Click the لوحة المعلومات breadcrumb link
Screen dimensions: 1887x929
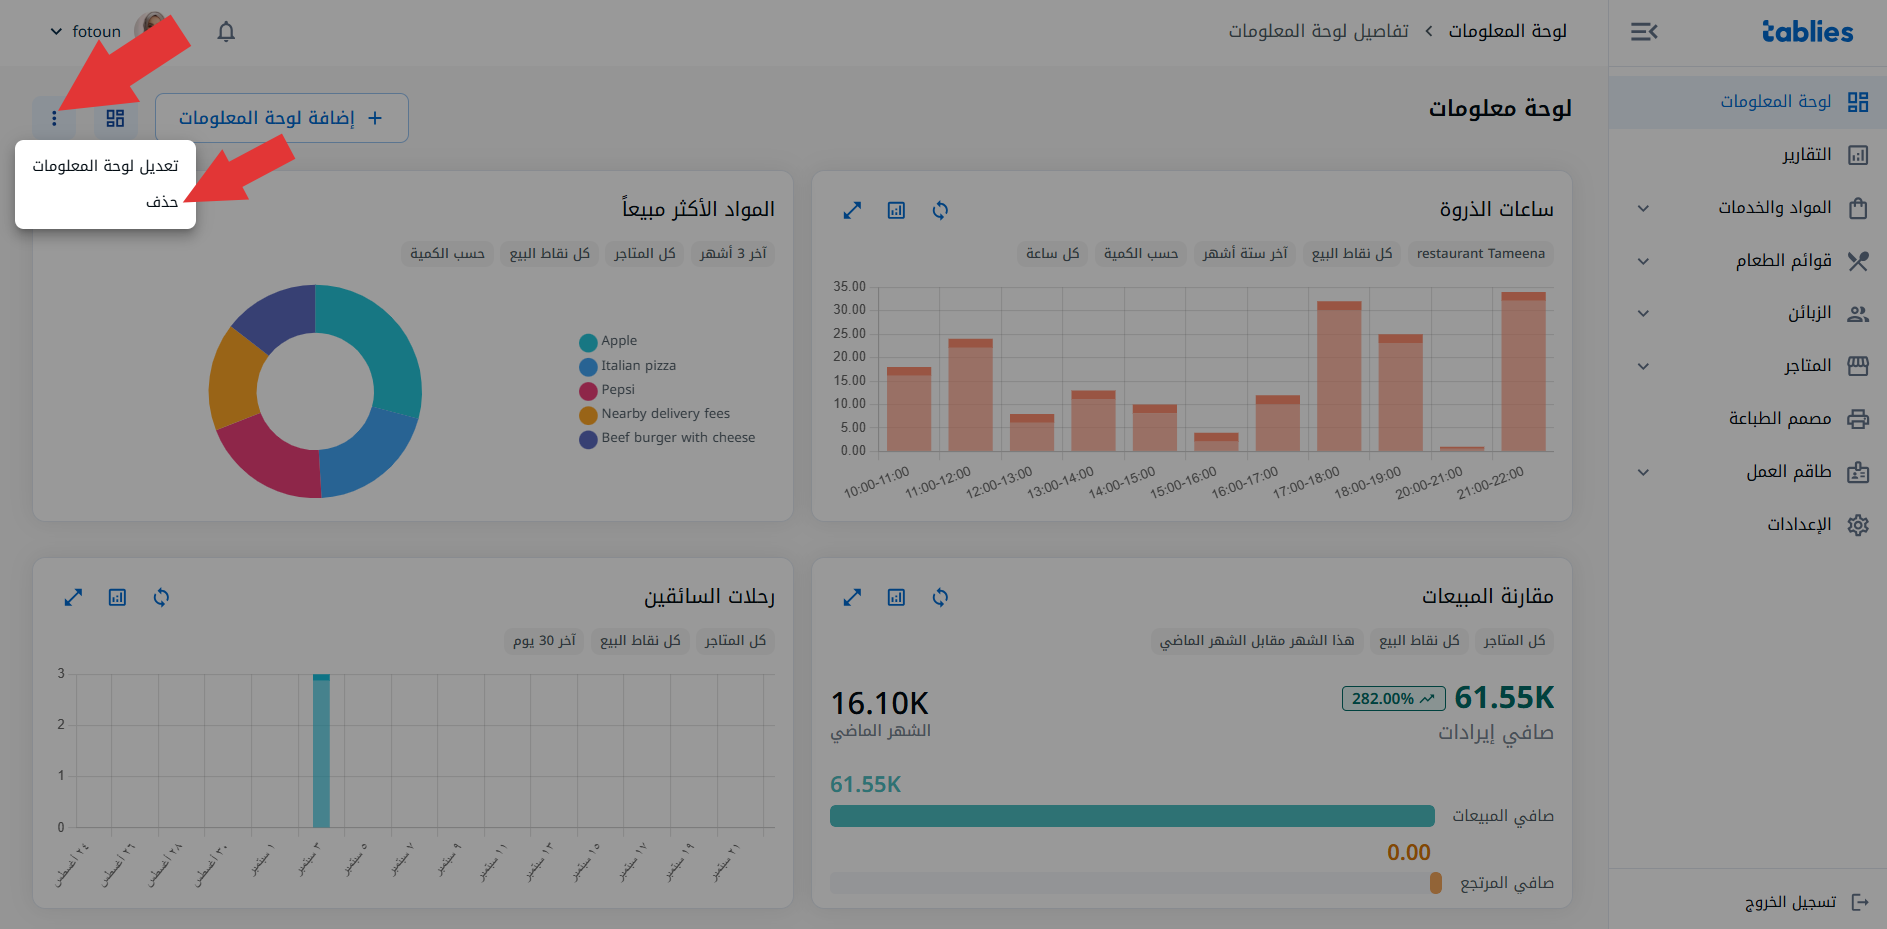coord(1507,32)
